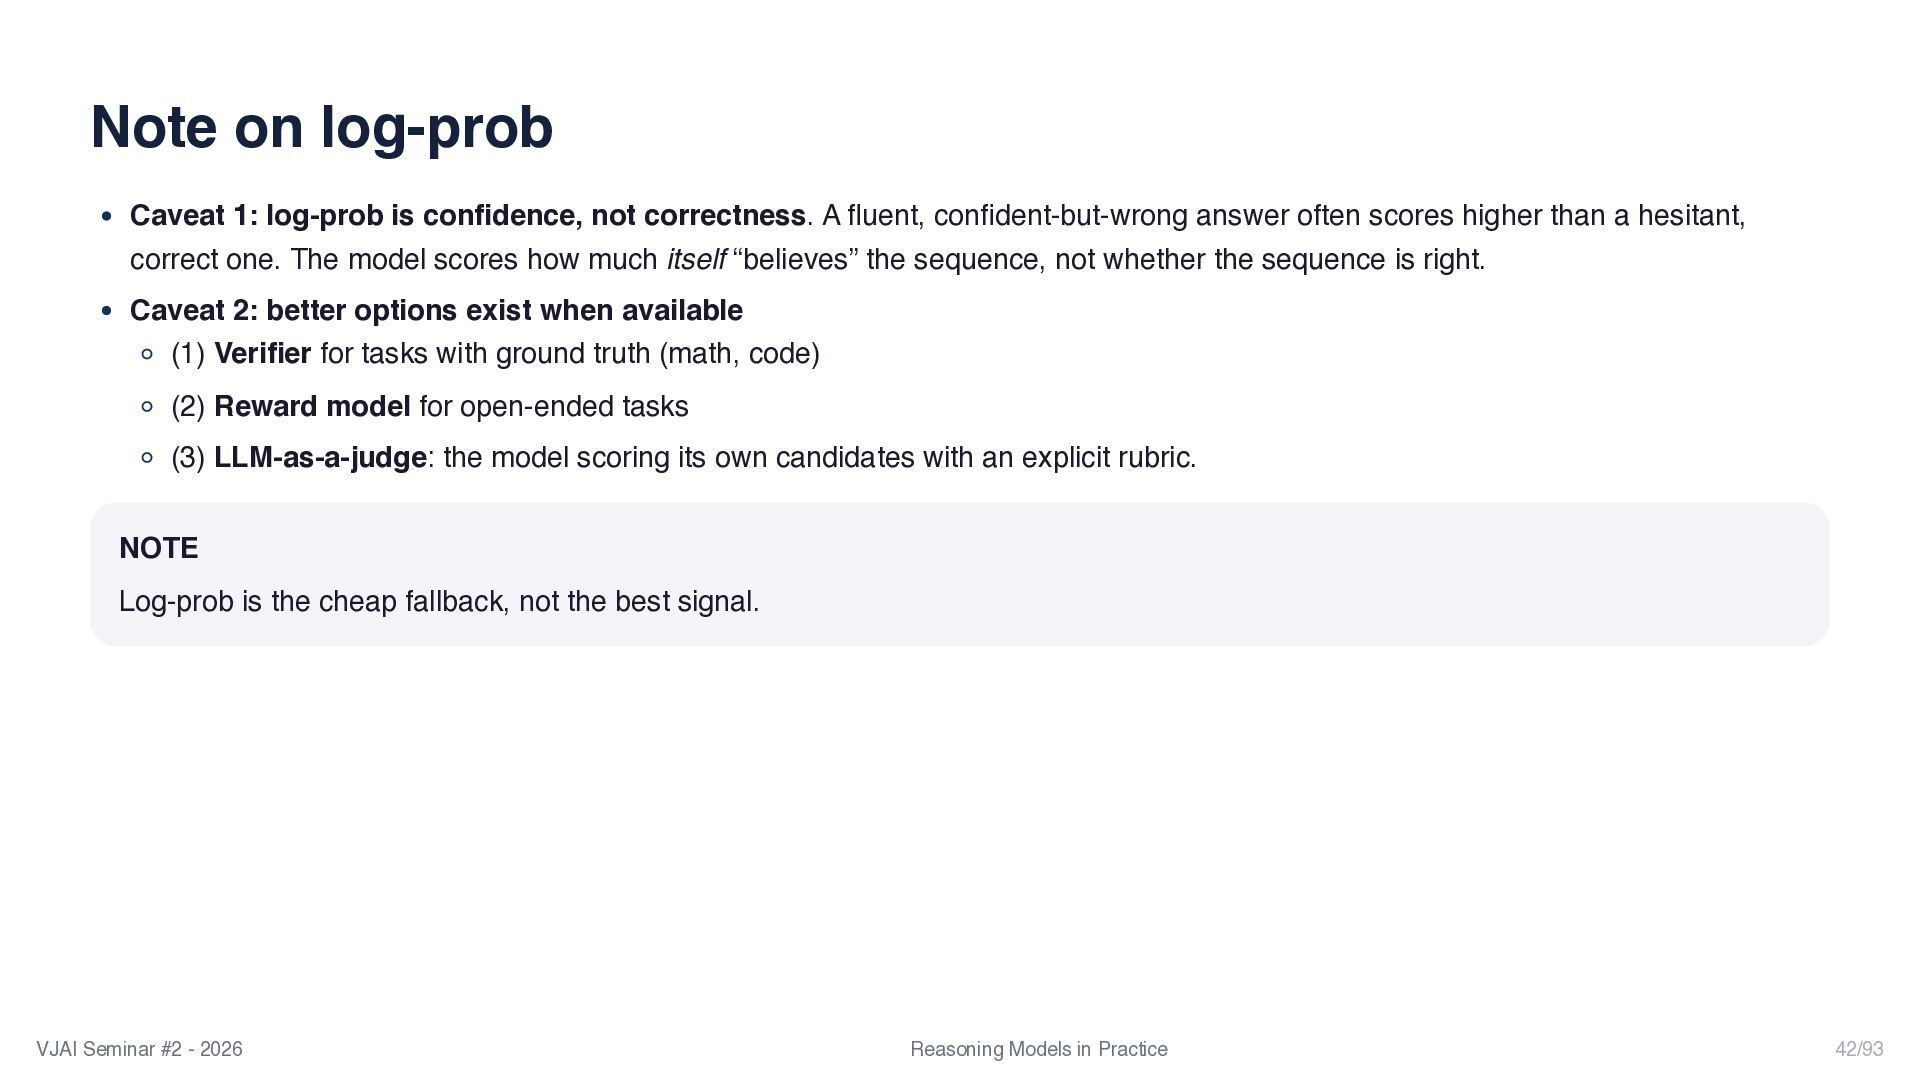Click the text "(math, code)"
The width and height of the screenshot is (1920, 1080).
(x=739, y=354)
